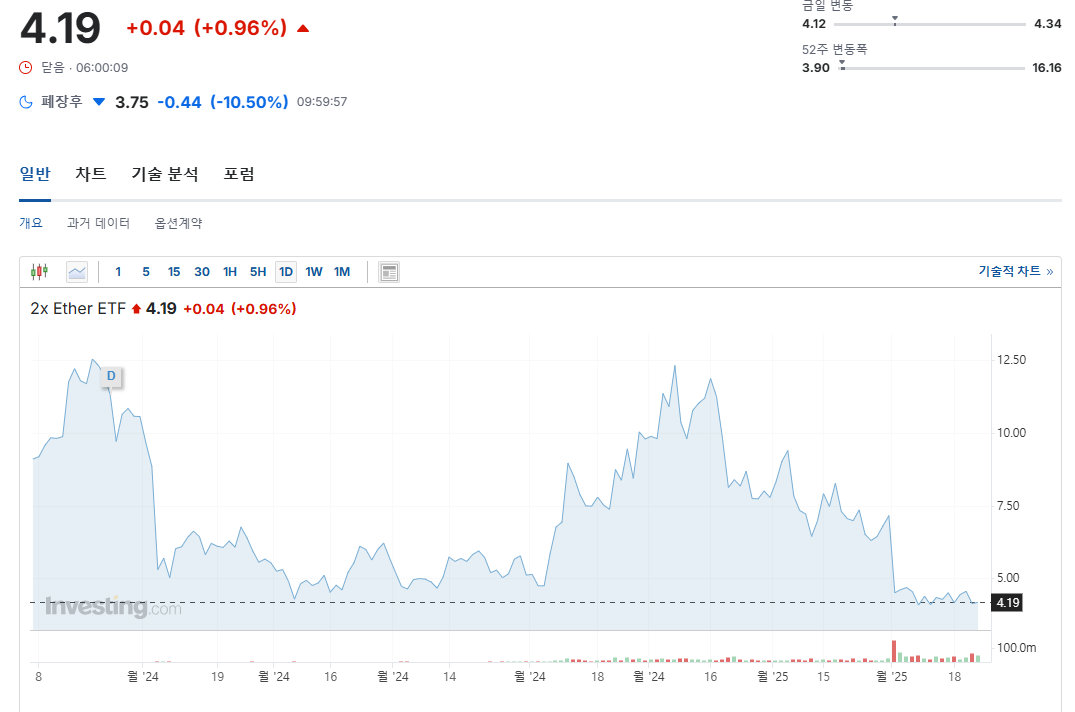Click the 2x Ether ETF chart title
Screen dimensions: 1075x712
click(78, 309)
